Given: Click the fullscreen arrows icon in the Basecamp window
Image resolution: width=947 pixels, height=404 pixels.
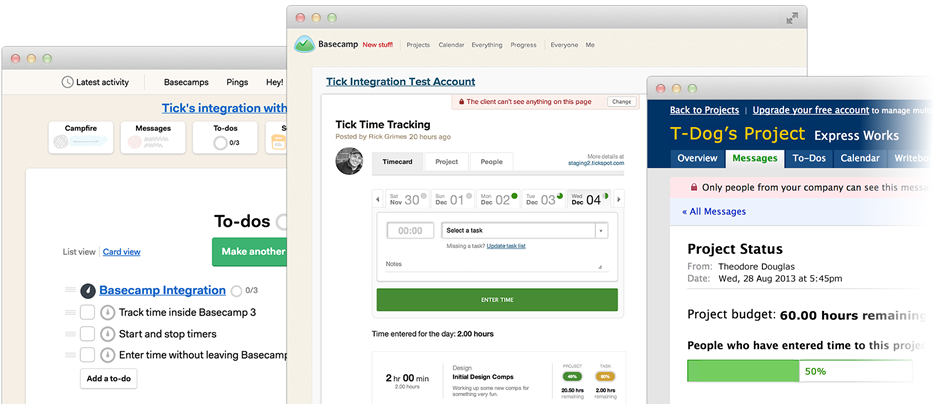Looking at the screenshot, I should [792, 19].
